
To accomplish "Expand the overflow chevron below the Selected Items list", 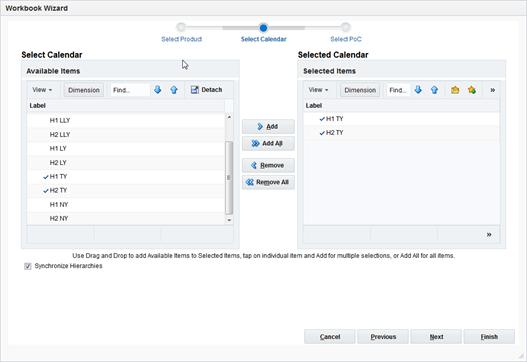I will (489, 234).
